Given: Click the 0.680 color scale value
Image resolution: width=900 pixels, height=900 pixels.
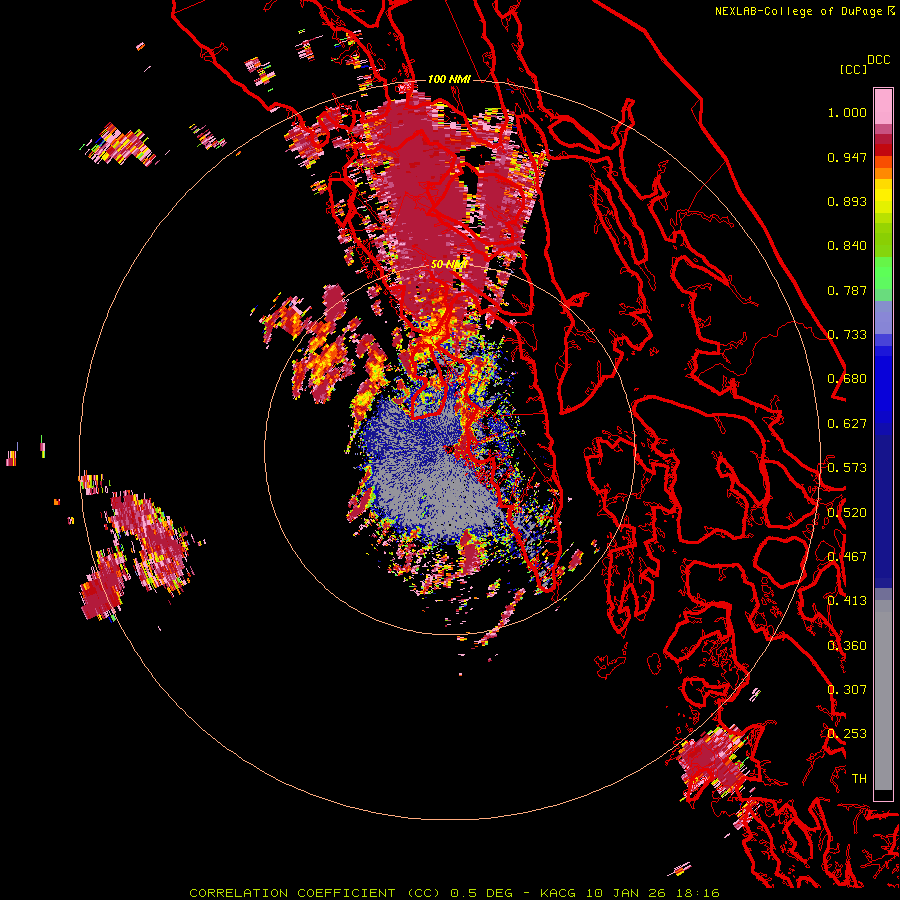Looking at the screenshot, I should click(x=847, y=379).
